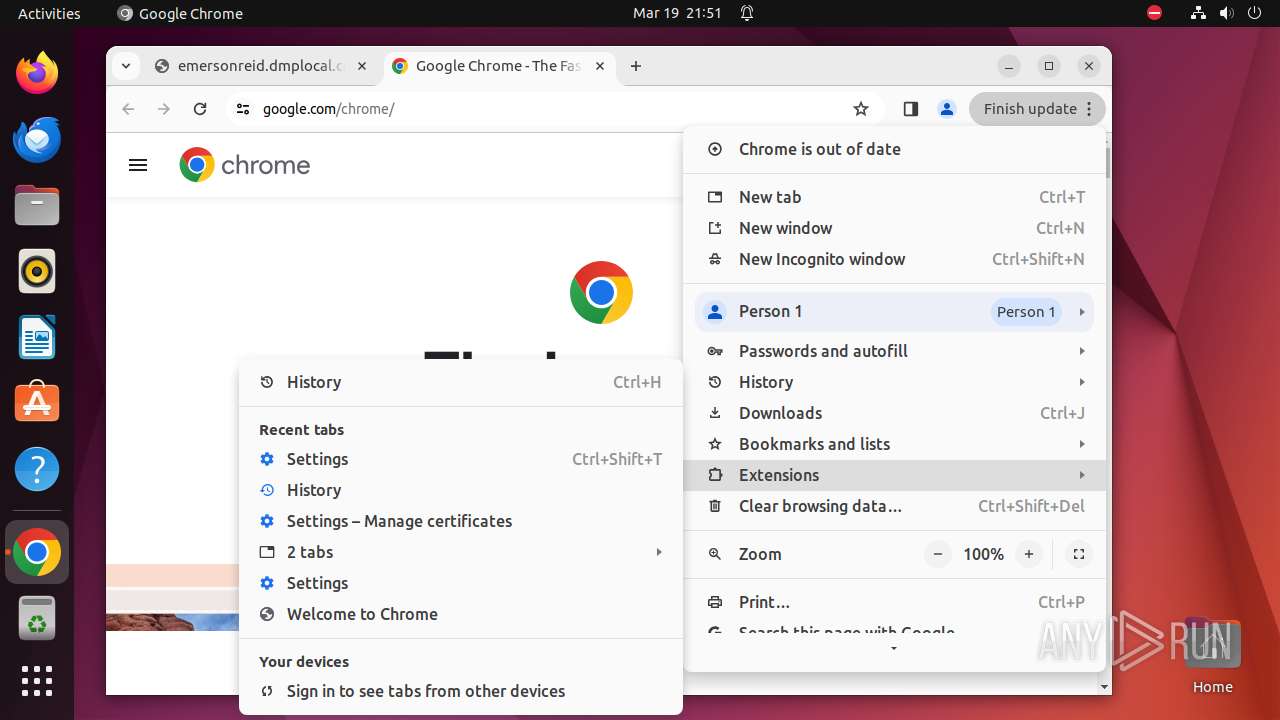Image resolution: width=1280 pixels, height=720 pixels.
Task: Expand the Person 1 profile submenu
Action: tap(895, 311)
